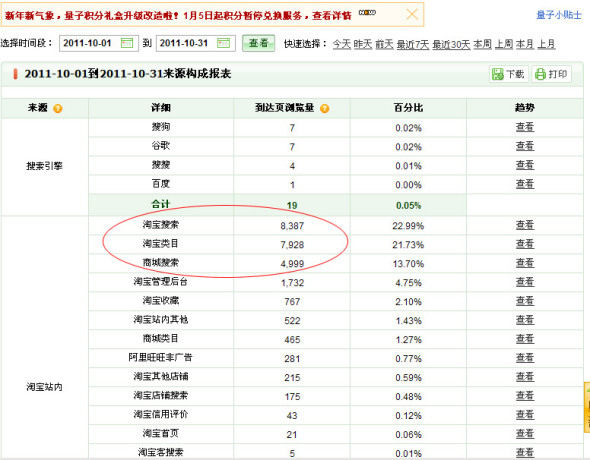Click the 下载 download icon button

508,74
